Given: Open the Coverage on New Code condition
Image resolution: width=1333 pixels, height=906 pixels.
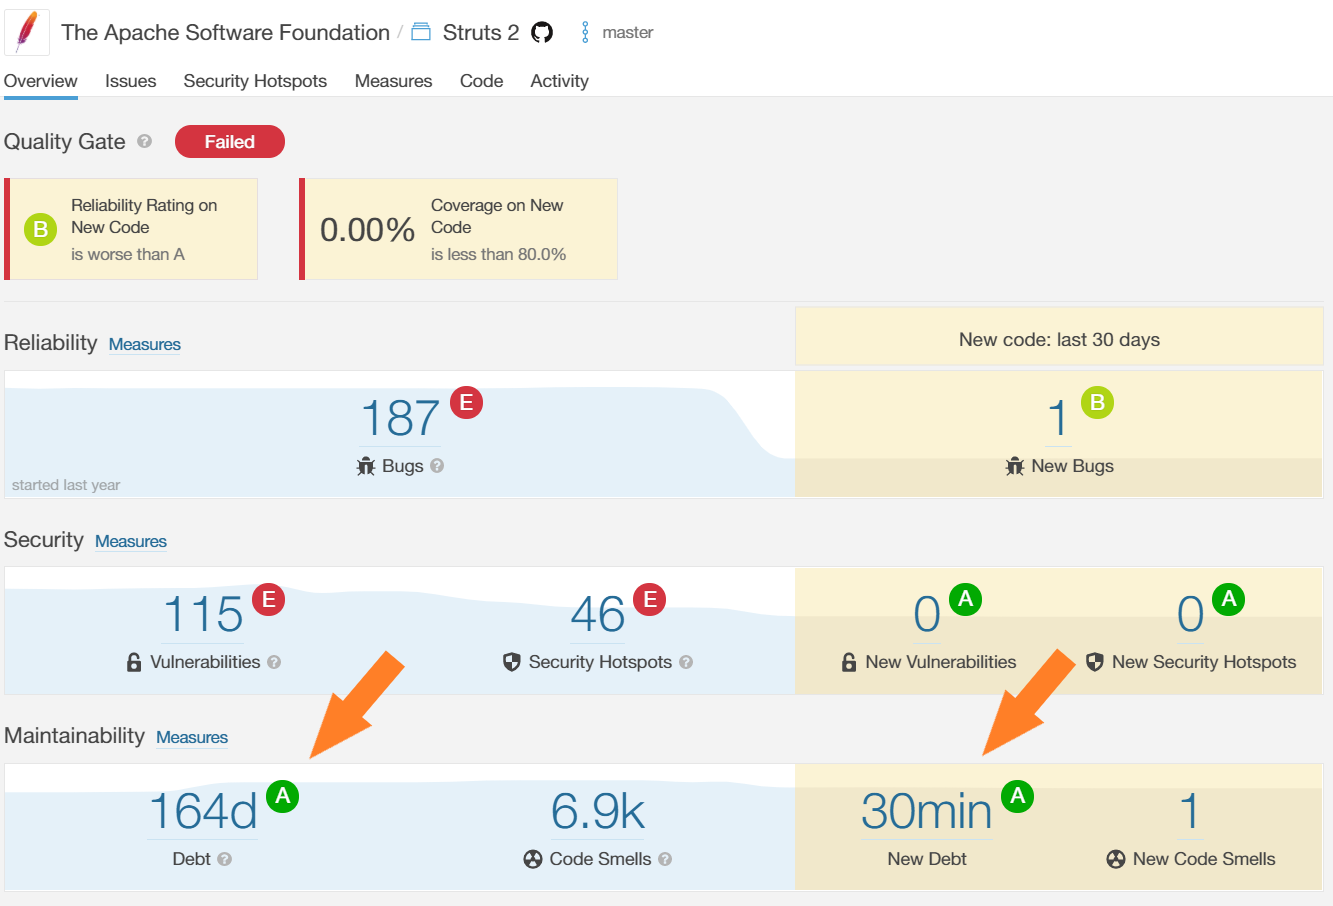Looking at the screenshot, I should click(x=458, y=229).
